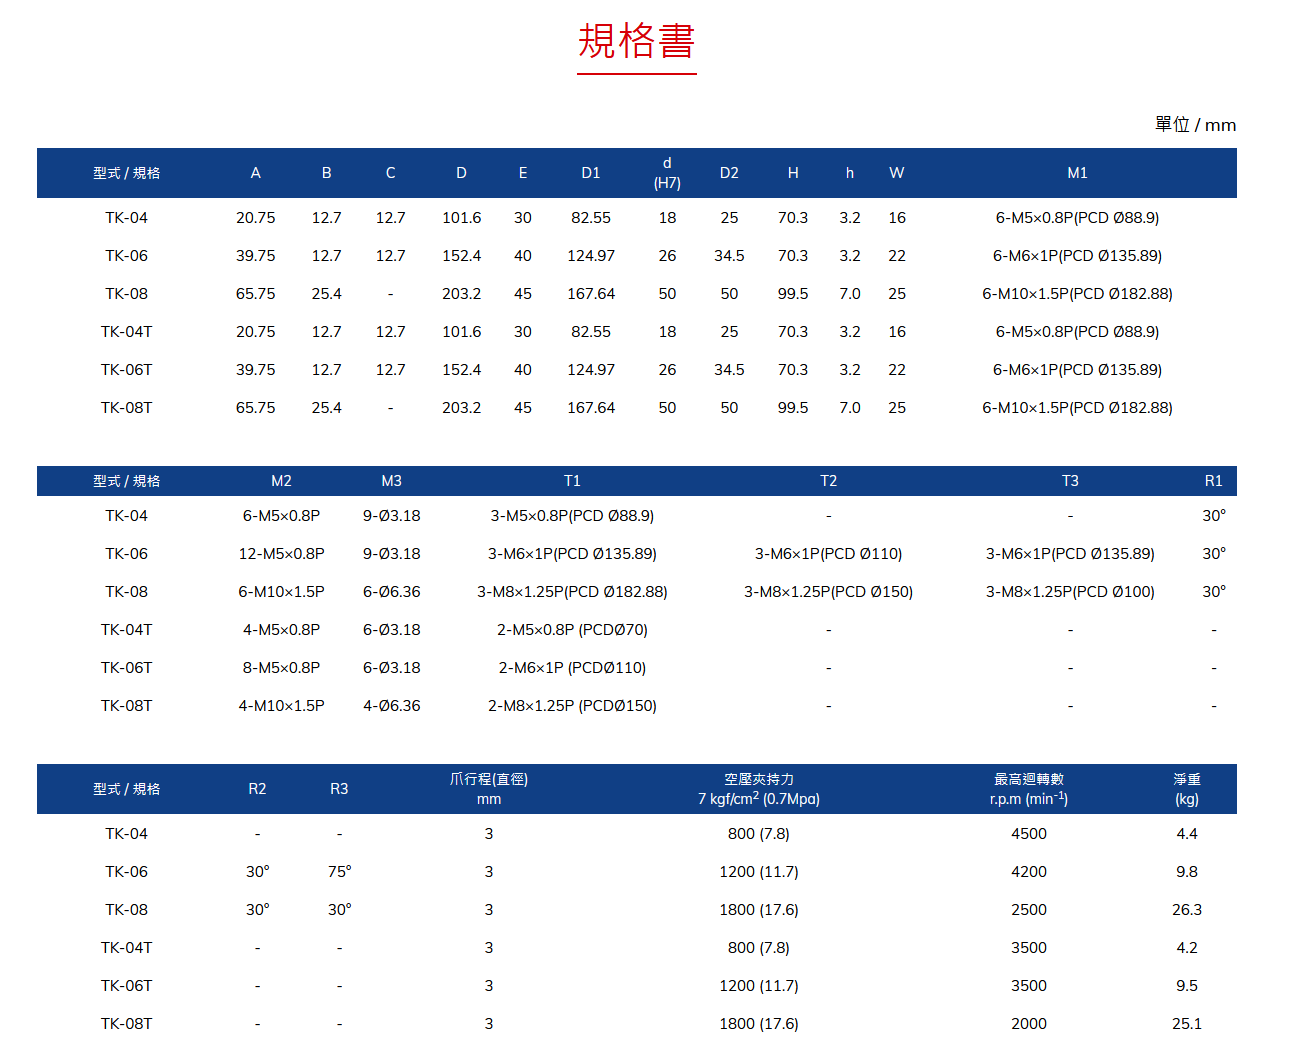Click the 淨重 (kg) column header
This screenshot has height=1047, width=1292.
pyautogui.click(x=1187, y=789)
